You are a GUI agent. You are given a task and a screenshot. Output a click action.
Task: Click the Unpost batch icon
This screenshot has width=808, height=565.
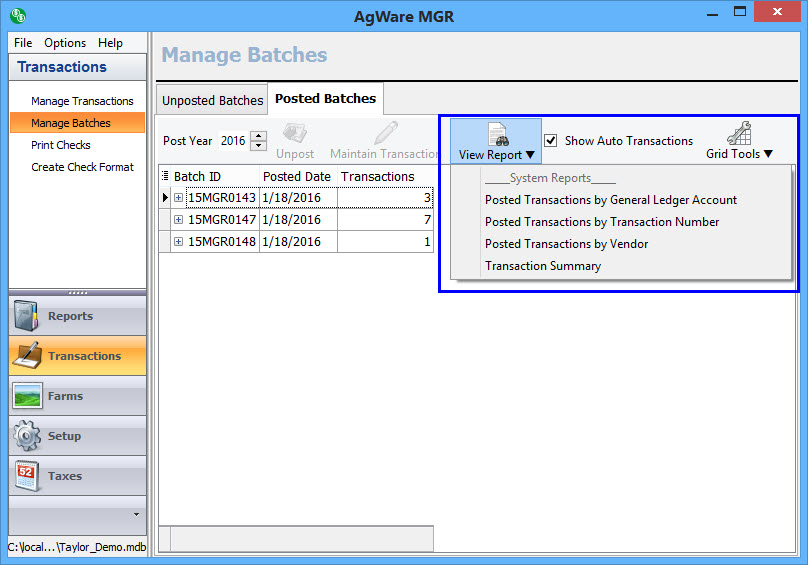[295, 134]
